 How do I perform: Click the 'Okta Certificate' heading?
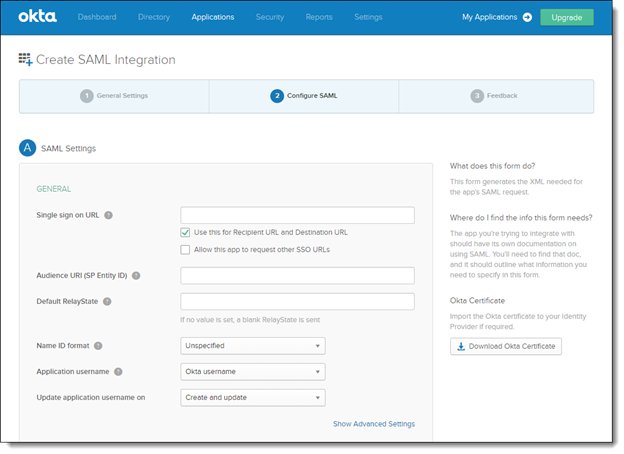click(478, 301)
